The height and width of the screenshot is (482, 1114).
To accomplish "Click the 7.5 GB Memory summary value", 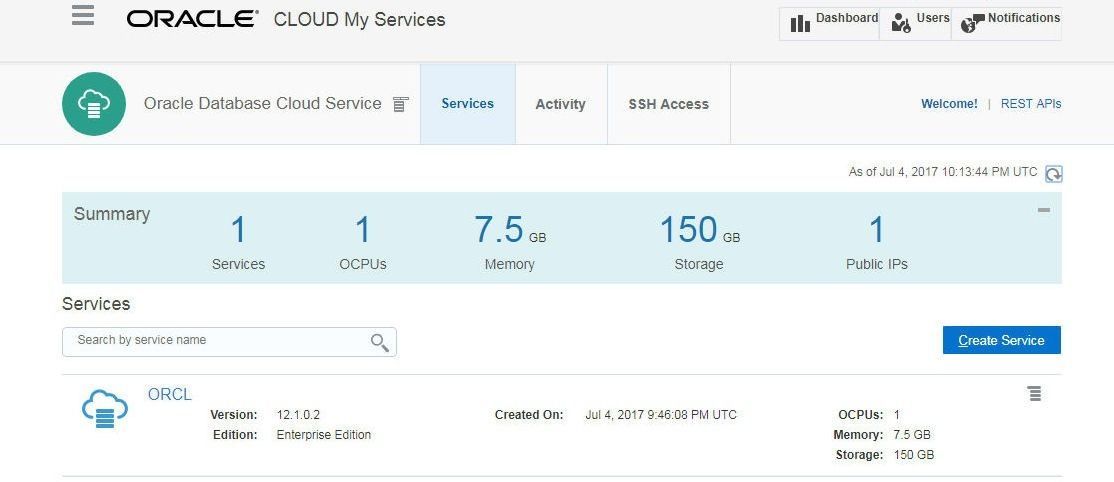I will pos(510,230).
